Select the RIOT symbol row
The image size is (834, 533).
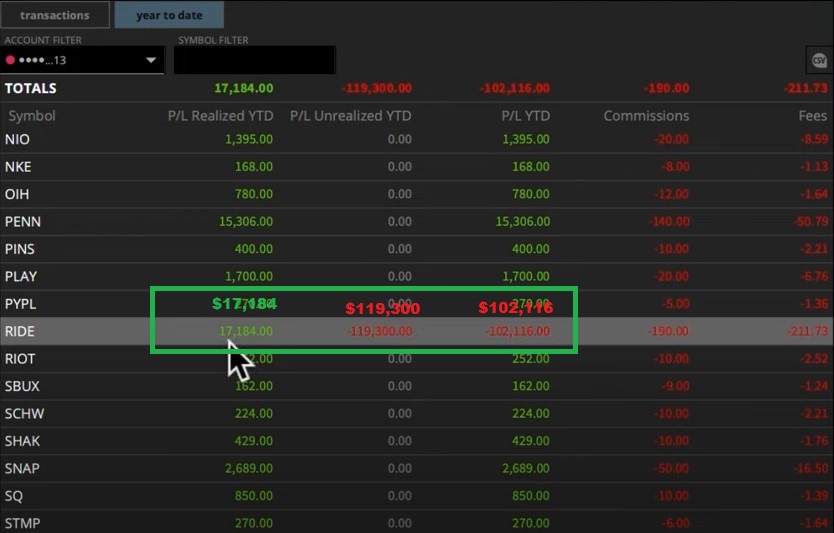(417, 359)
